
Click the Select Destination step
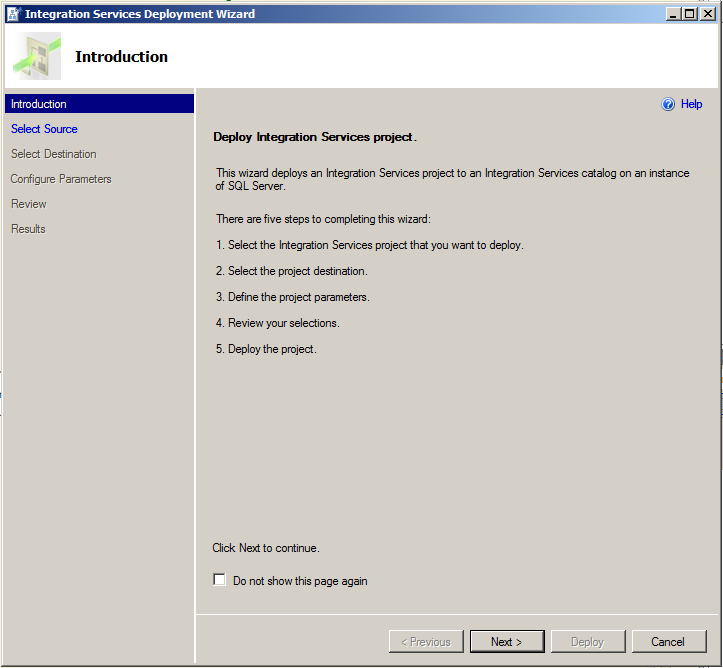pyautogui.click(x=53, y=154)
